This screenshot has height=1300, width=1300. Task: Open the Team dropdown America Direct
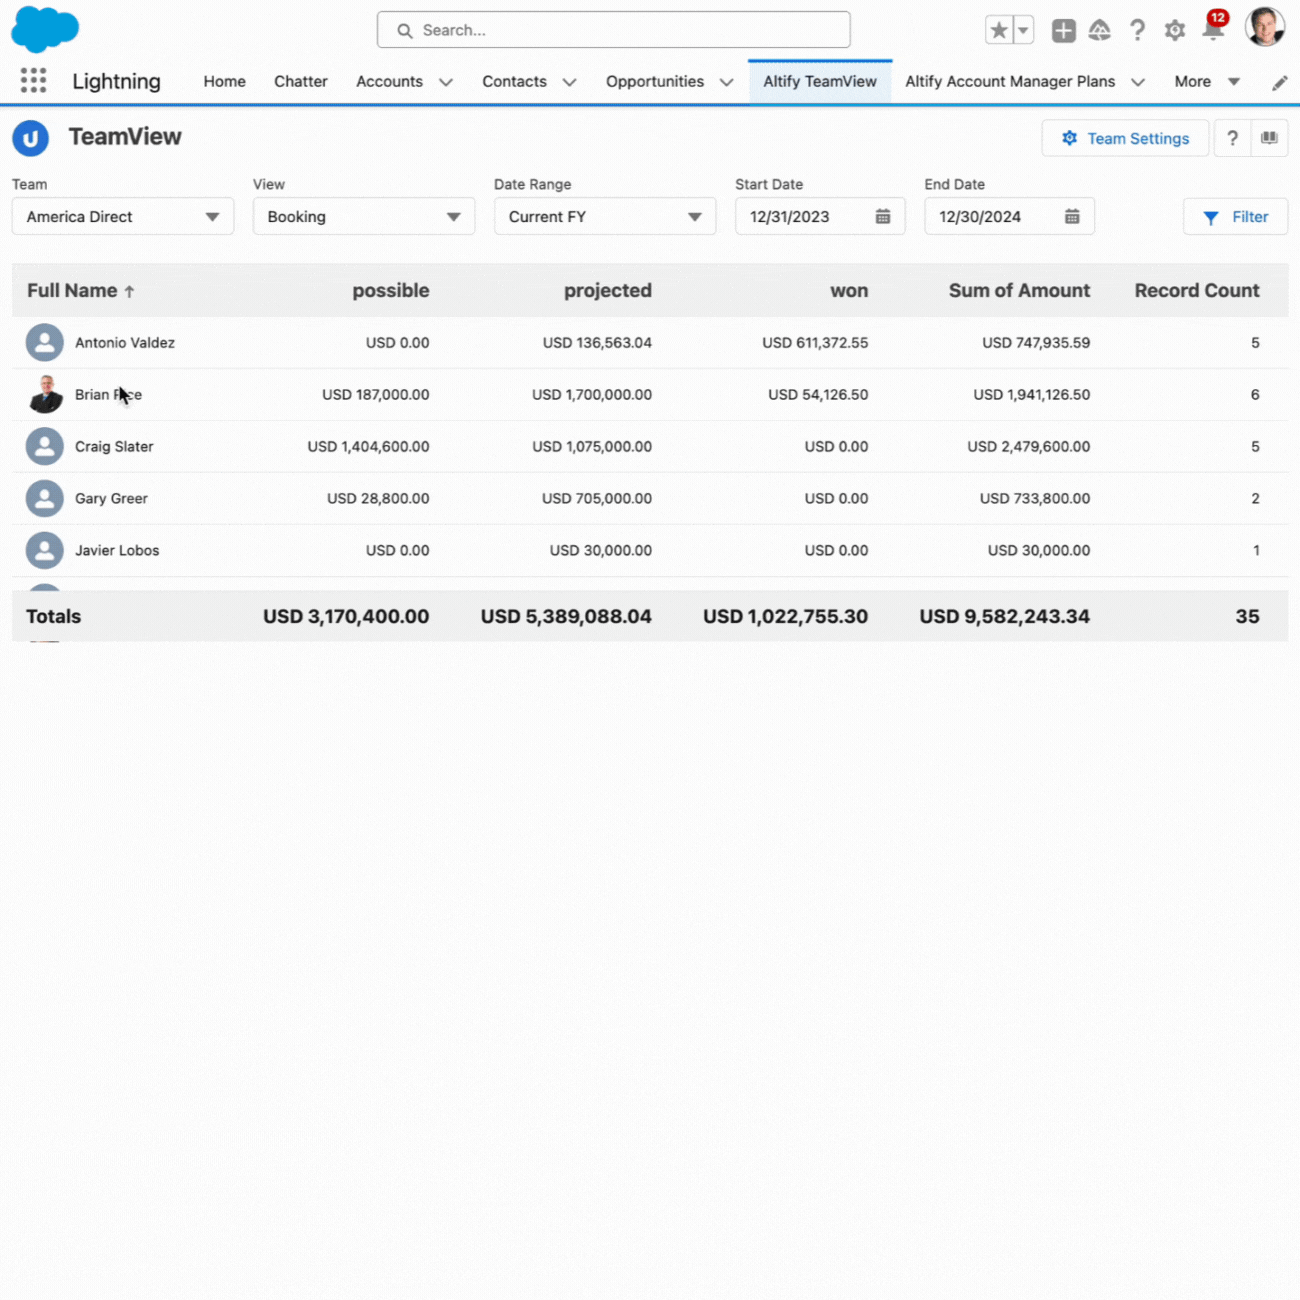(x=123, y=216)
